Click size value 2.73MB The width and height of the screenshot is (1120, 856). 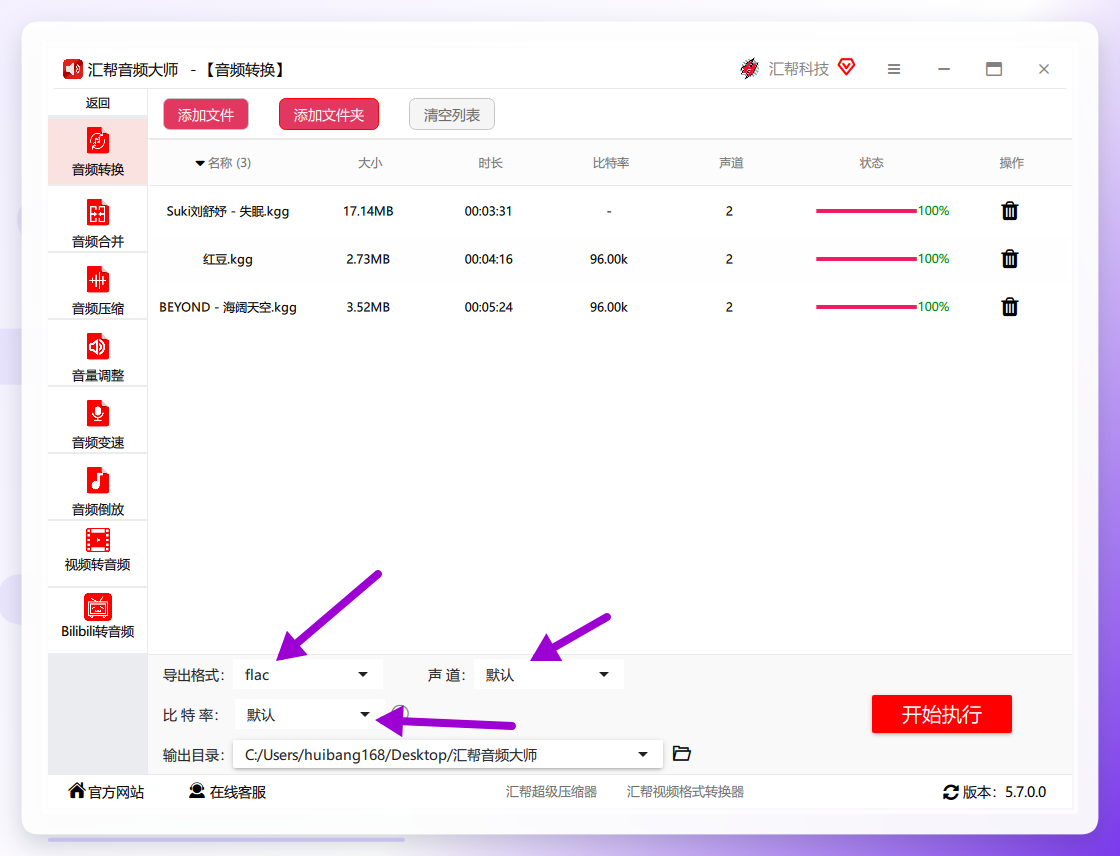(368, 259)
